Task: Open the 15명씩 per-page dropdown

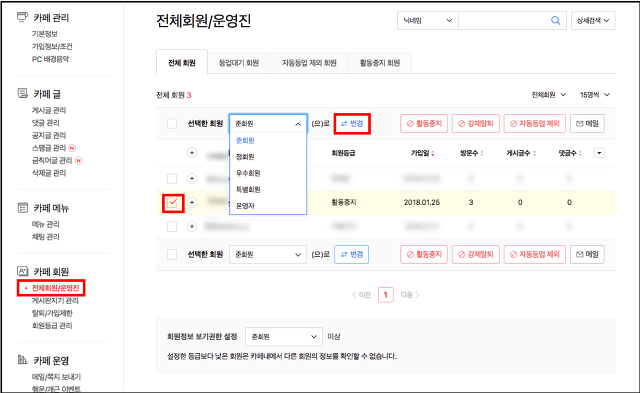Action: click(595, 95)
